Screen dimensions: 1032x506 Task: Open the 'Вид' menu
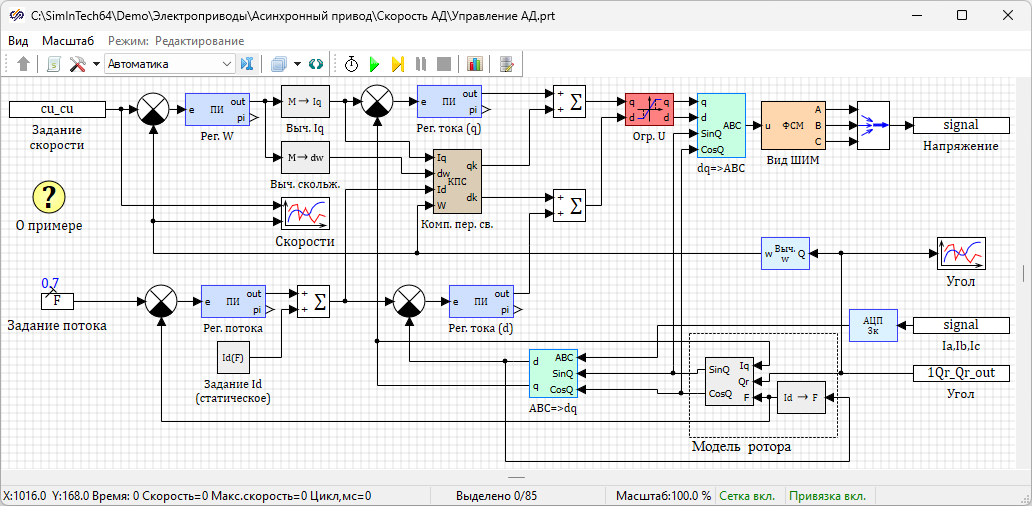click(18, 41)
